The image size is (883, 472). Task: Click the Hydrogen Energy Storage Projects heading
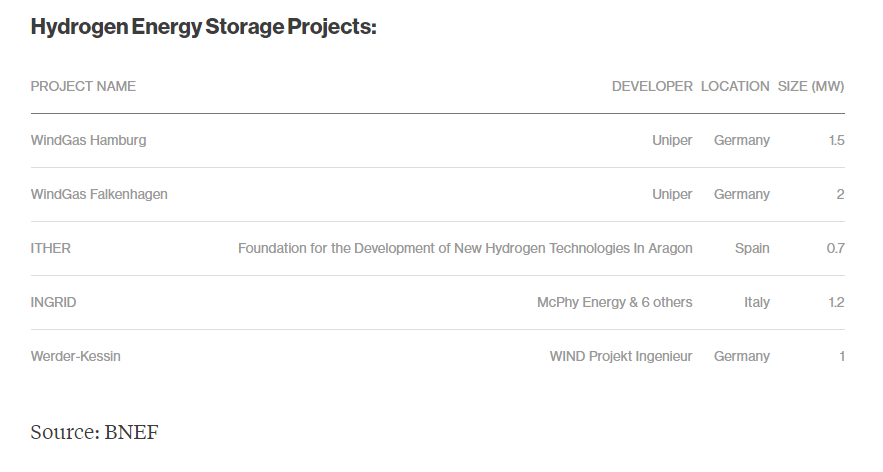(x=203, y=27)
